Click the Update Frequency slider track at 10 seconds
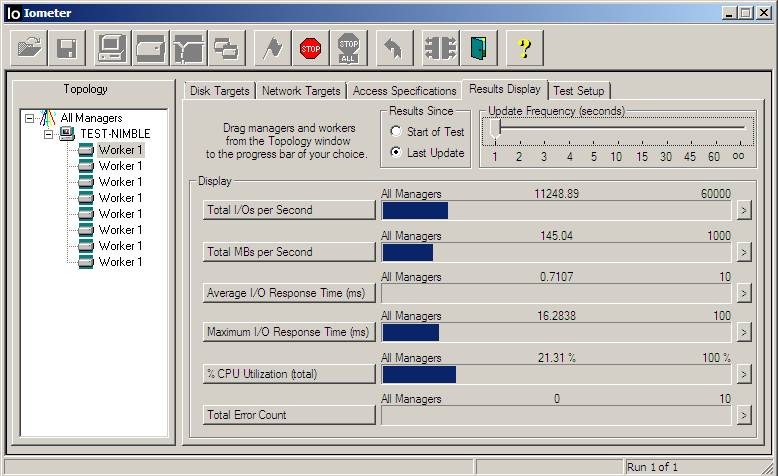The image size is (778, 476). [616, 128]
